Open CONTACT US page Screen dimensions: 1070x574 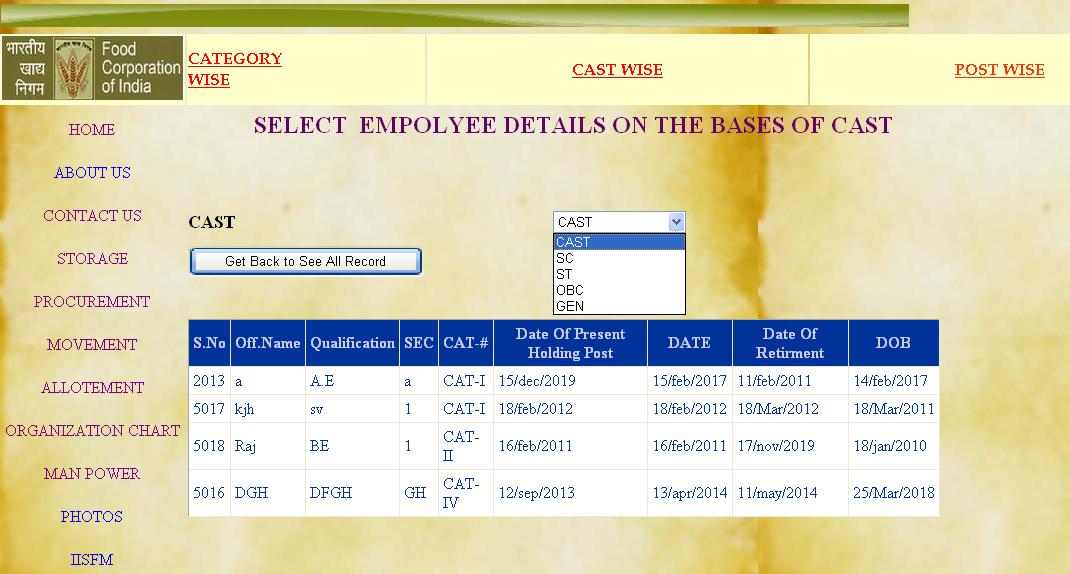92,216
